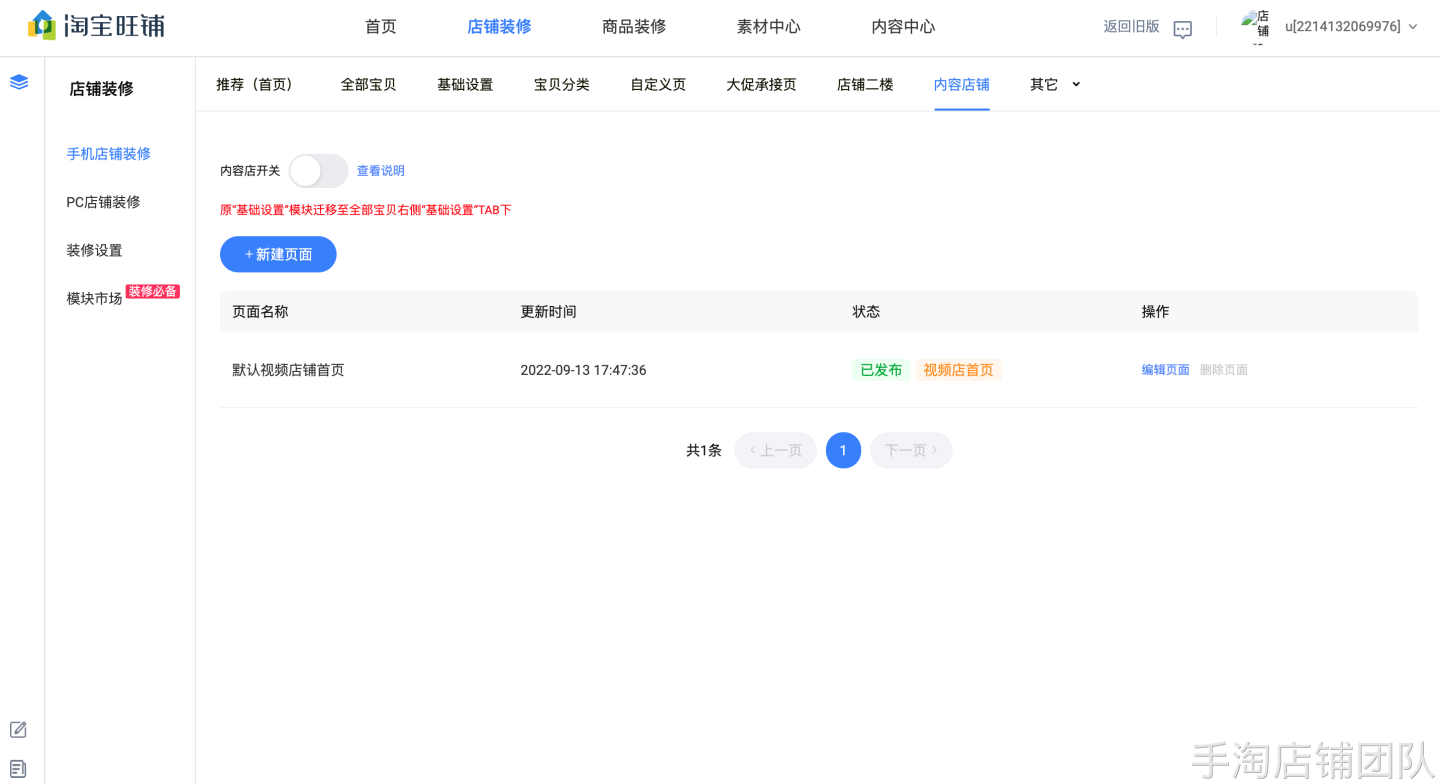Click the 新建页面 button
The image size is (1440, 784).
(278, 254)
